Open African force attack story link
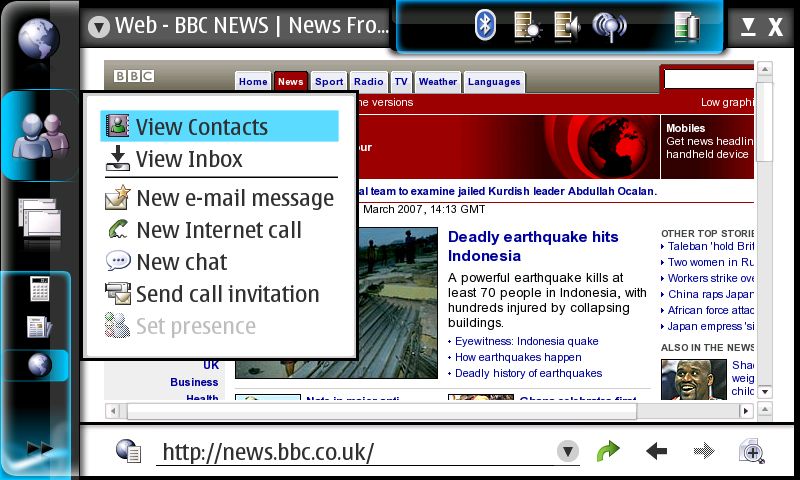800x480 pixels. pyautogui.click(x=710, y=310)
